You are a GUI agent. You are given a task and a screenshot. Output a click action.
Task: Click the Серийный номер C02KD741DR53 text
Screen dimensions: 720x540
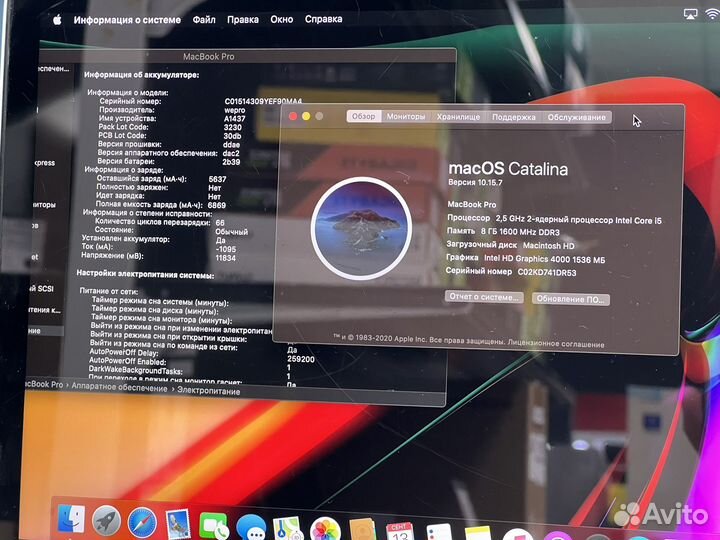pyautogui.click(x=511, y=272)
